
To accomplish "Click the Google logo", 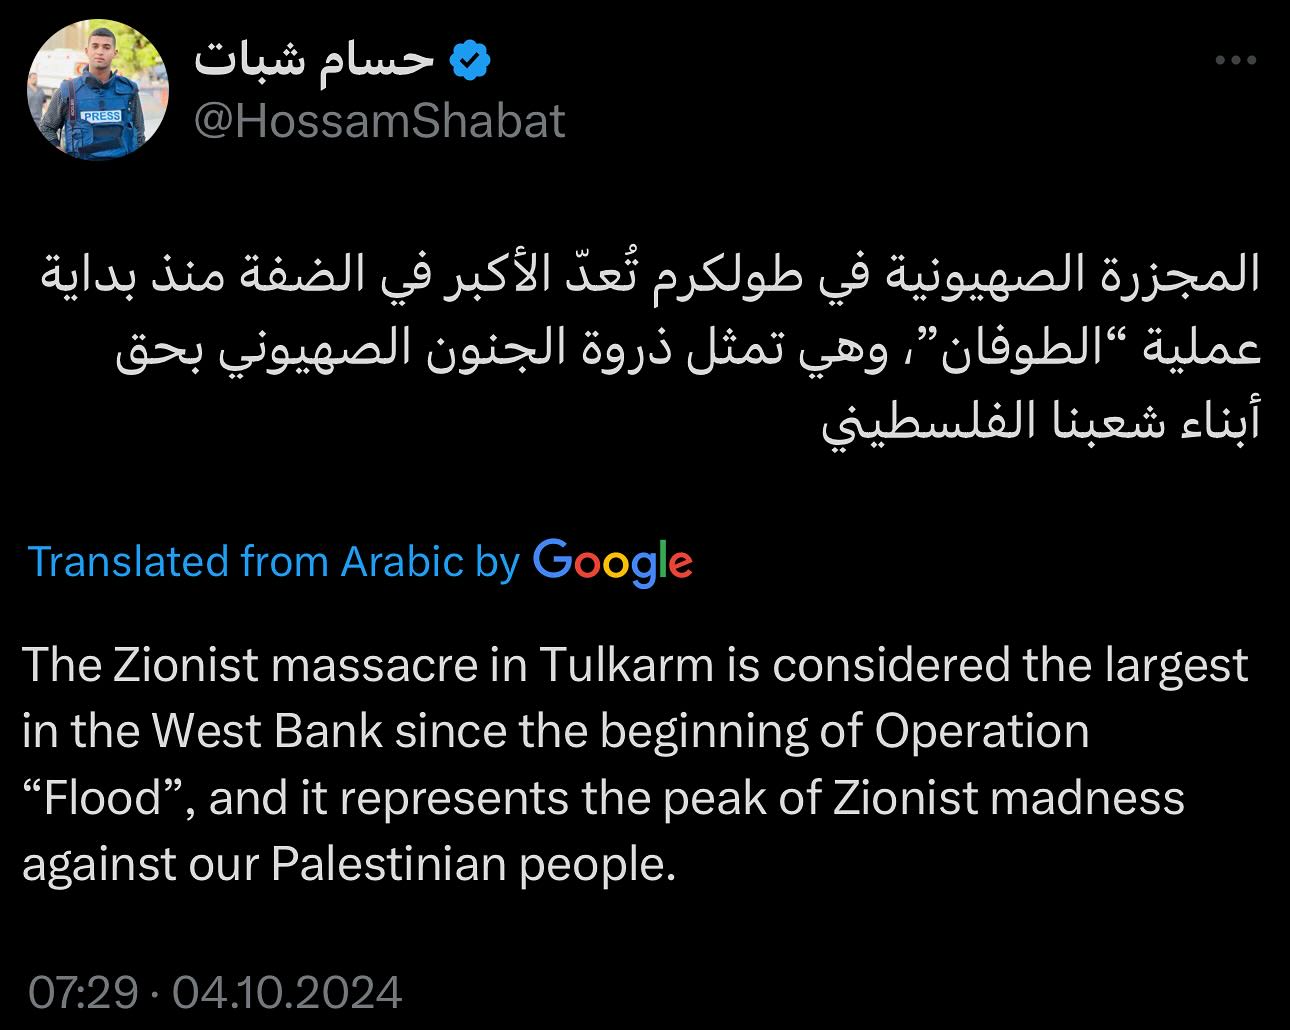I will point(612,562).
